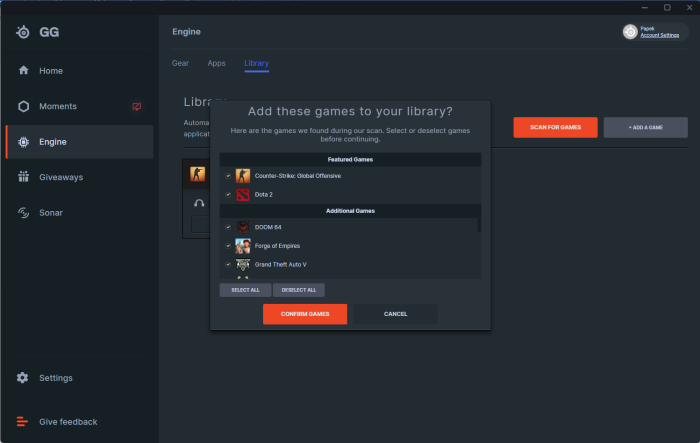Select the Engine chip icon
The width and height of the screenshot is (700, 443).
click(x=24, y=142)
